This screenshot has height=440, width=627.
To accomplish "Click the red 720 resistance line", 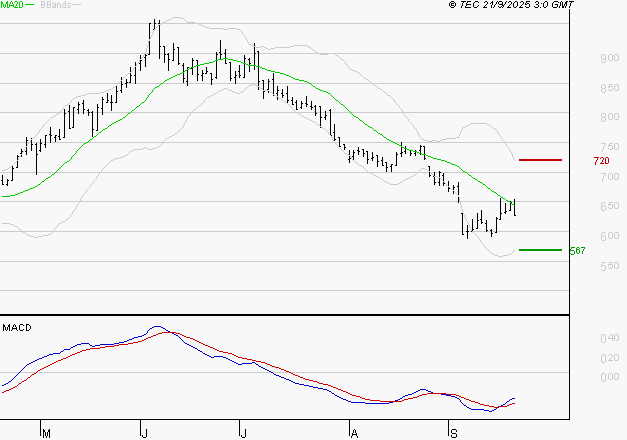I will (540, 160).
